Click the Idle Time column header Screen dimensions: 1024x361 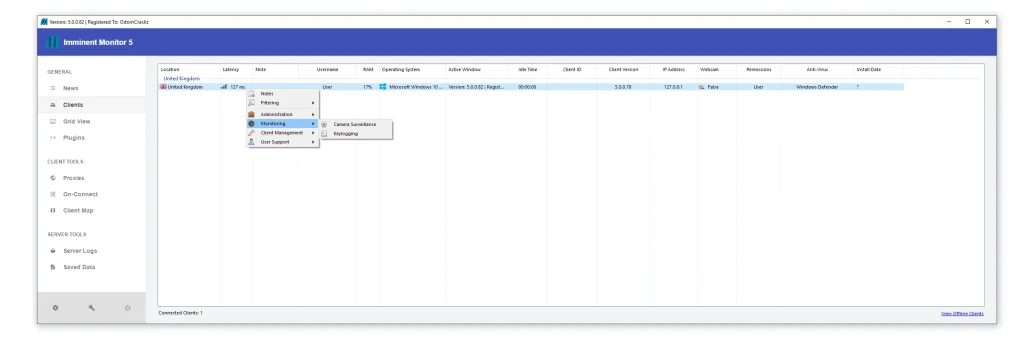point(528,69)
